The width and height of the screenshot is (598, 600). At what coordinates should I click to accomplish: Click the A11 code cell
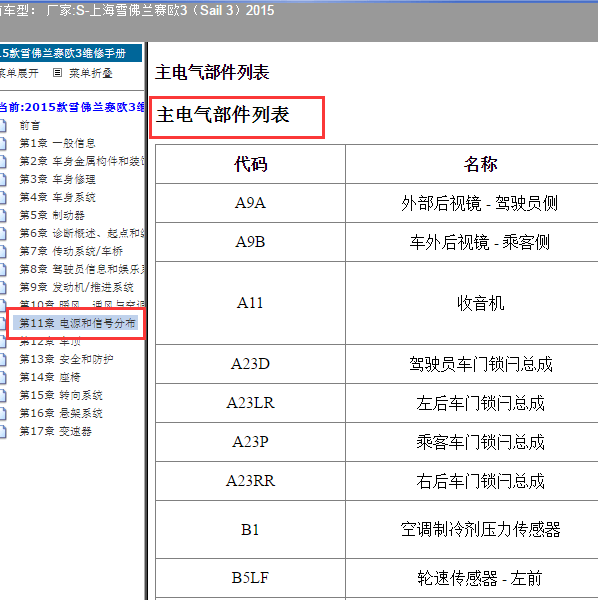pos(251,303)
